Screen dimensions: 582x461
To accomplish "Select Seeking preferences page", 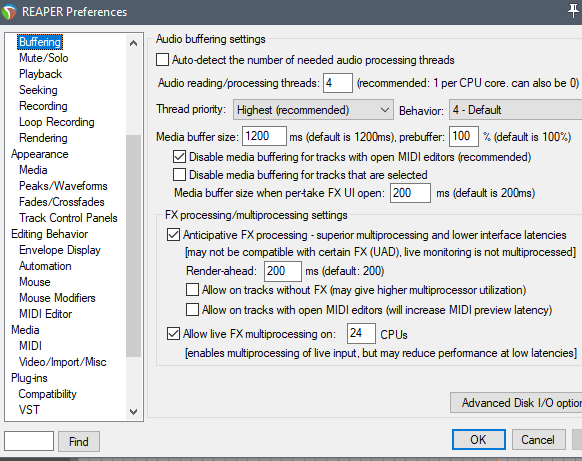I will pyautogui.click(x=38, y=90).
